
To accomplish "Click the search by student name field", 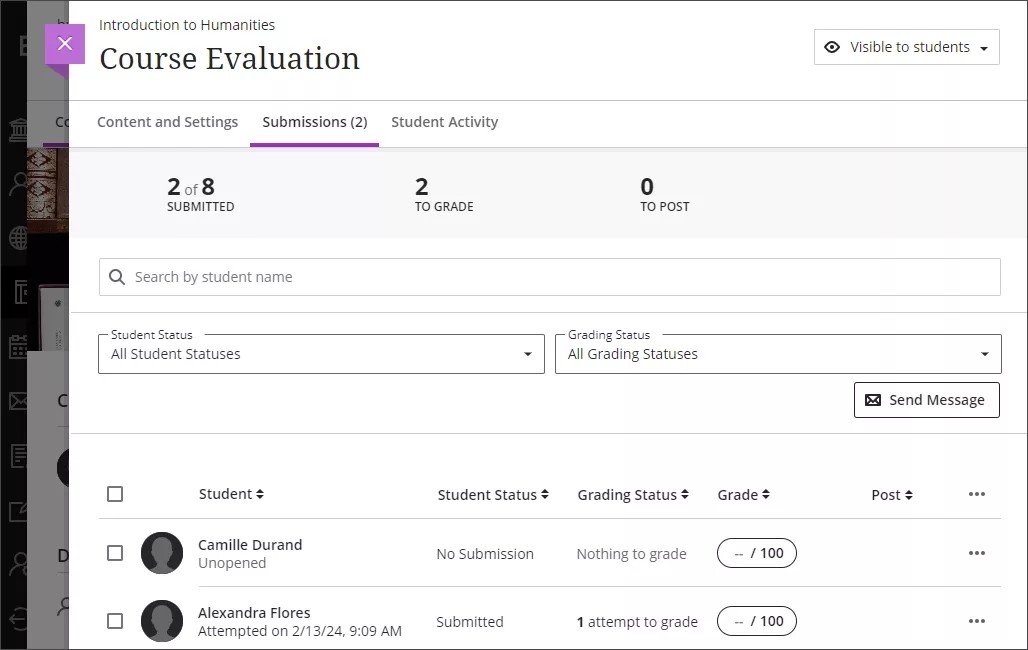I will point(549,276).
